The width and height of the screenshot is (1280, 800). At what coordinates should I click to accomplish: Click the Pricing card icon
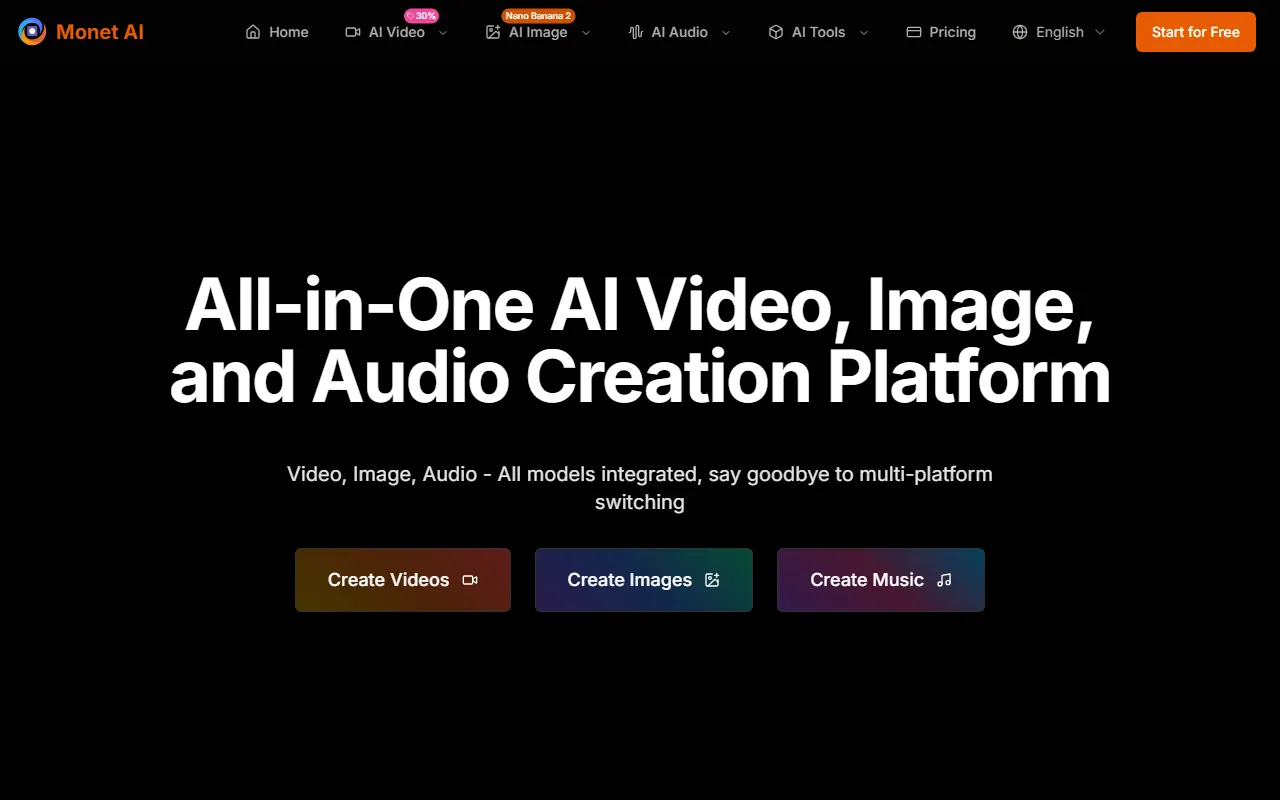coord(914,32)
